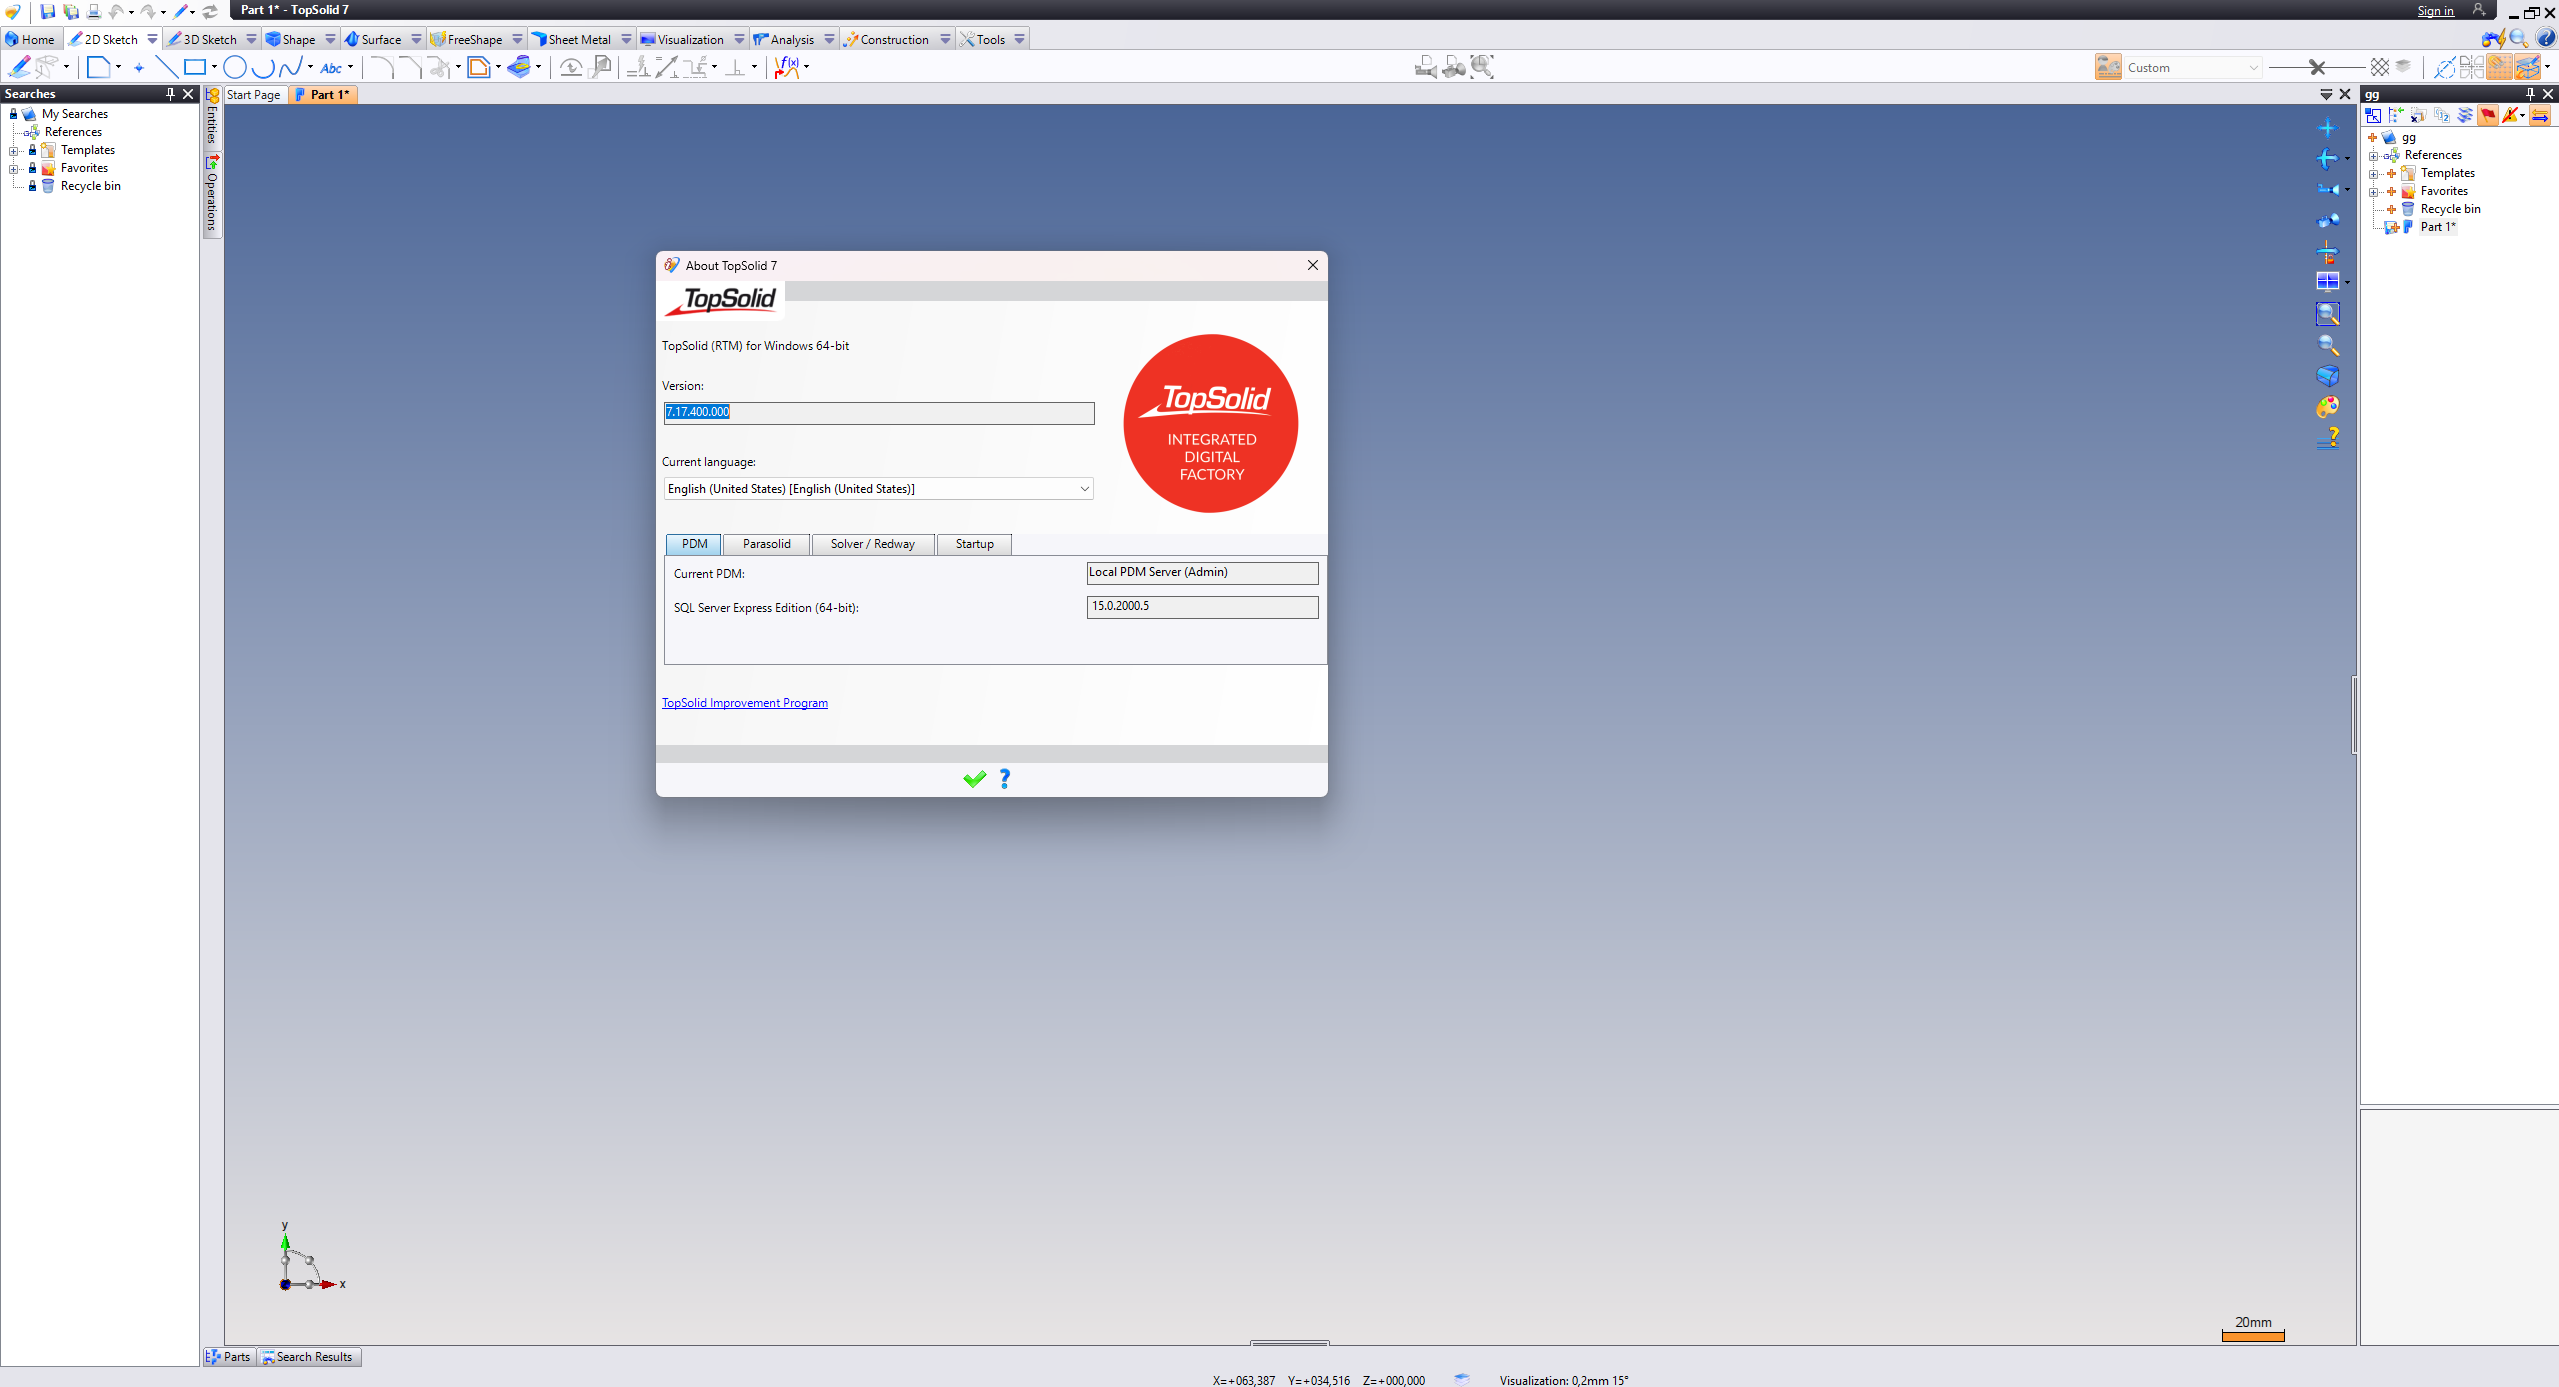Select the Spline curve tool
Viewport: 2559px width, 1387px height.
click(x=290, y=67)
